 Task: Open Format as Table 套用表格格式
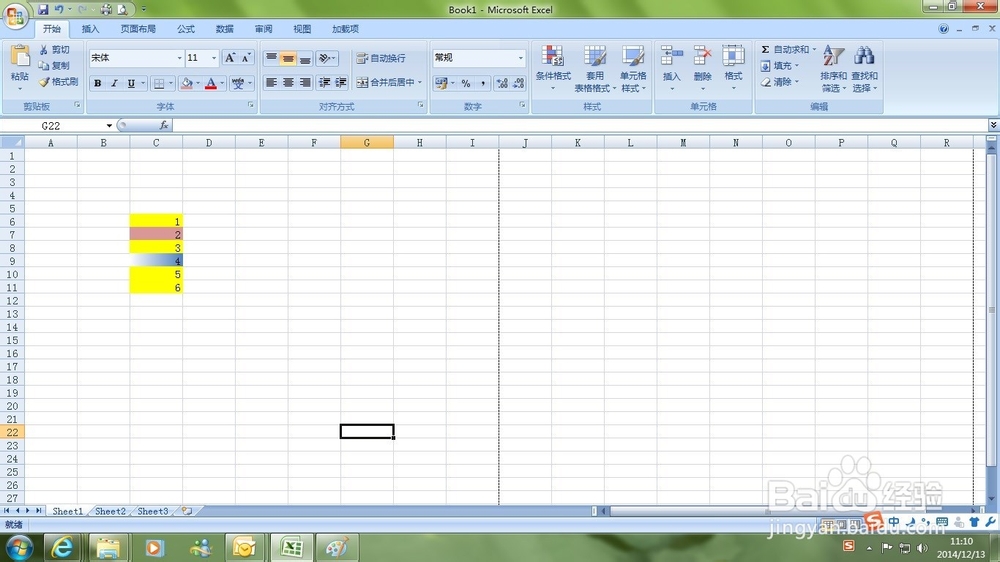(595, 68)
